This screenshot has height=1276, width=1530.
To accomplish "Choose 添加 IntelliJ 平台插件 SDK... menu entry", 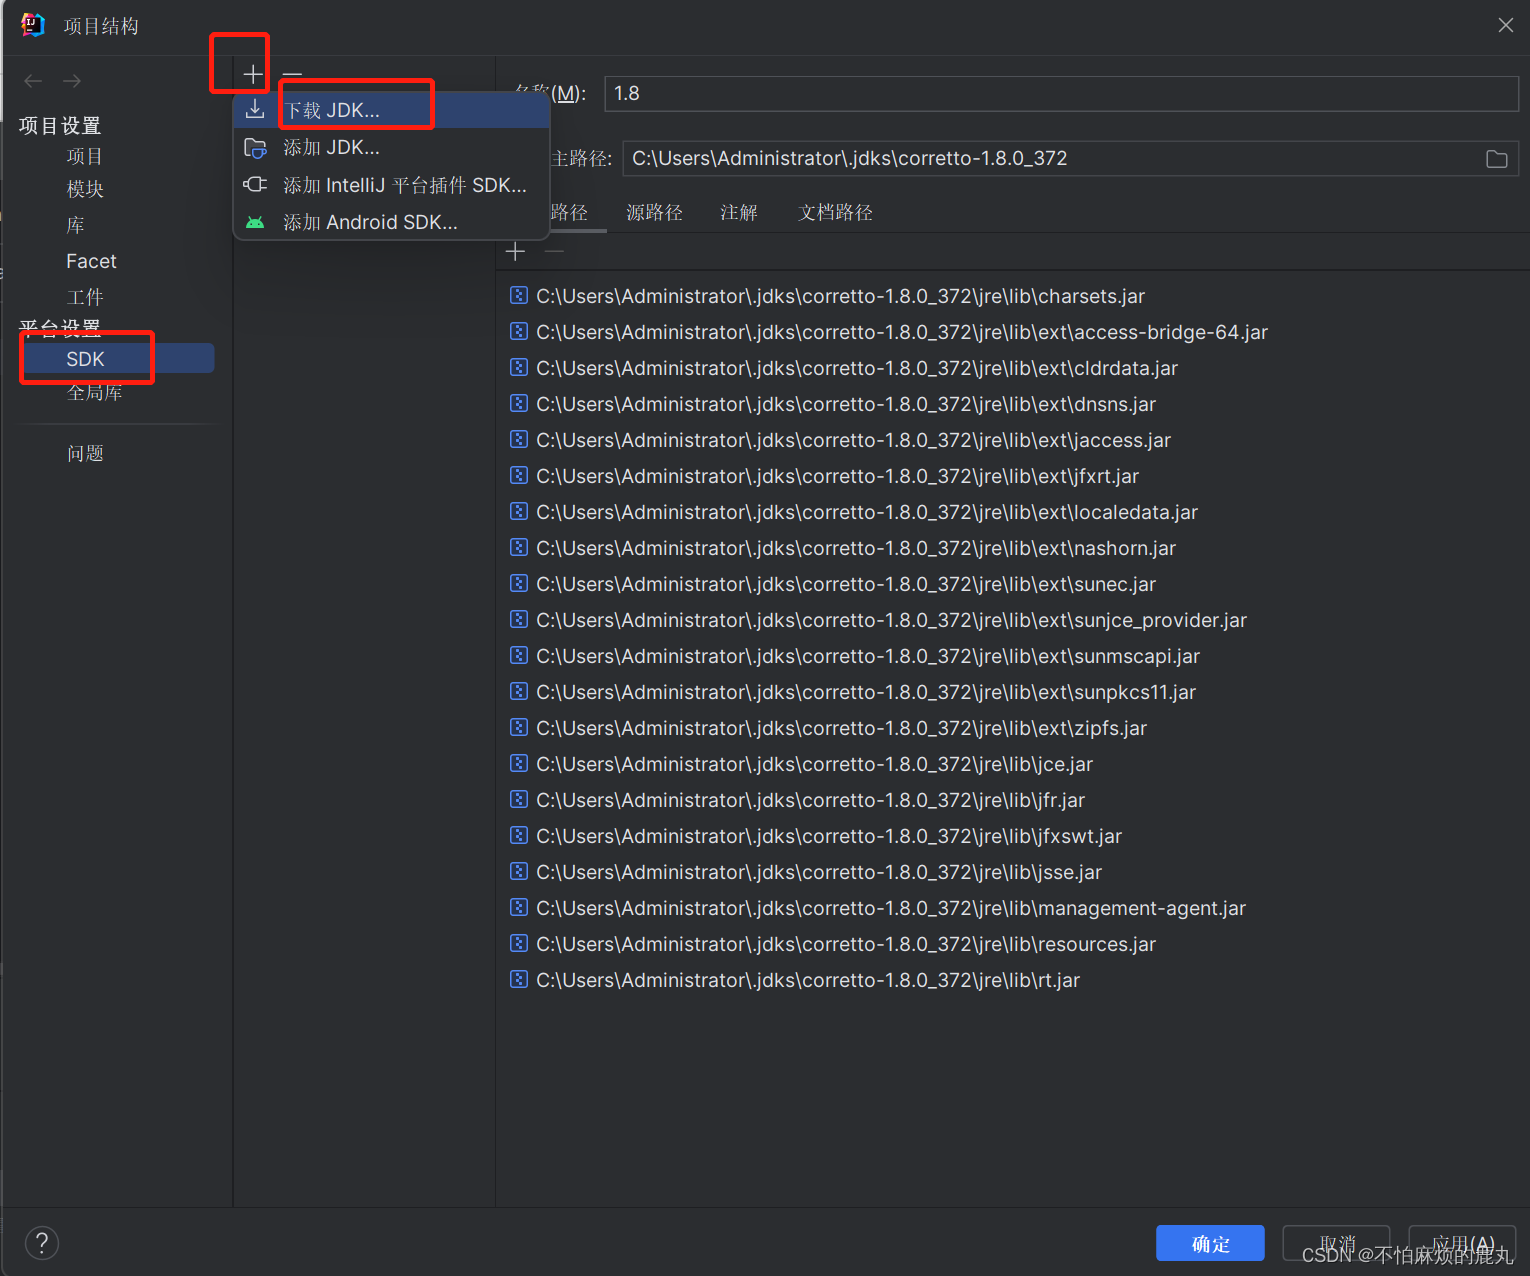I will tap(391, 185).
